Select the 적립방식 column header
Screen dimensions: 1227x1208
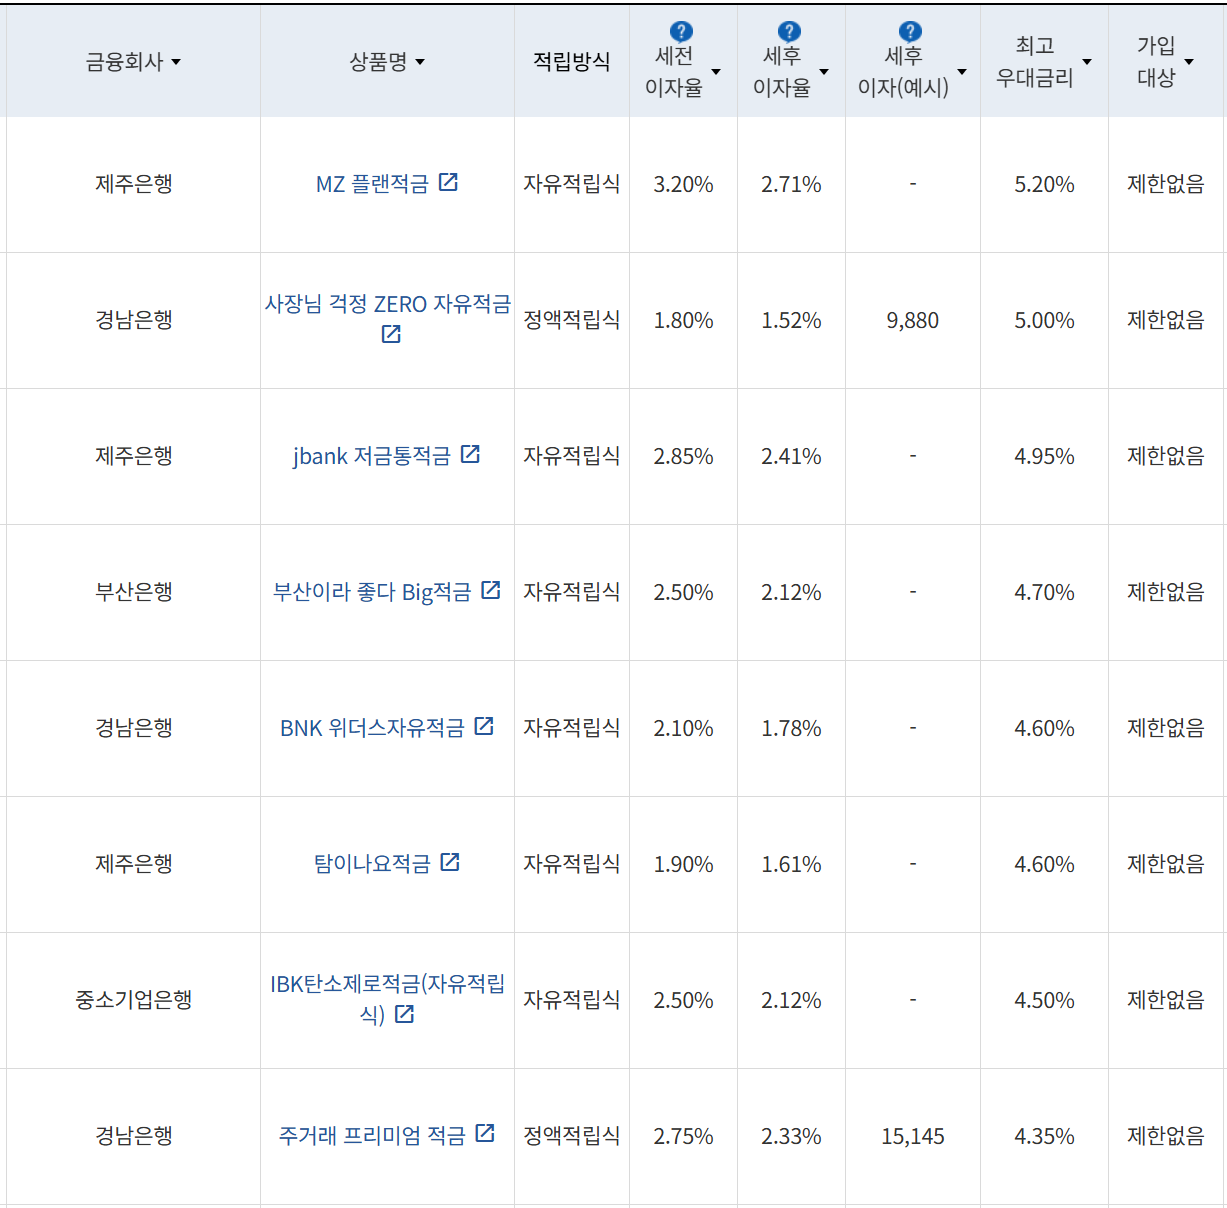coord(569,61)
